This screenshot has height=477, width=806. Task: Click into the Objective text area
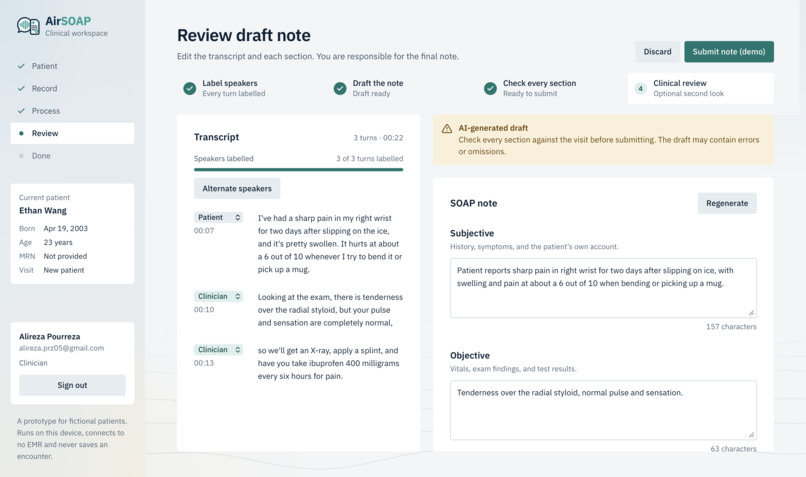603,410
